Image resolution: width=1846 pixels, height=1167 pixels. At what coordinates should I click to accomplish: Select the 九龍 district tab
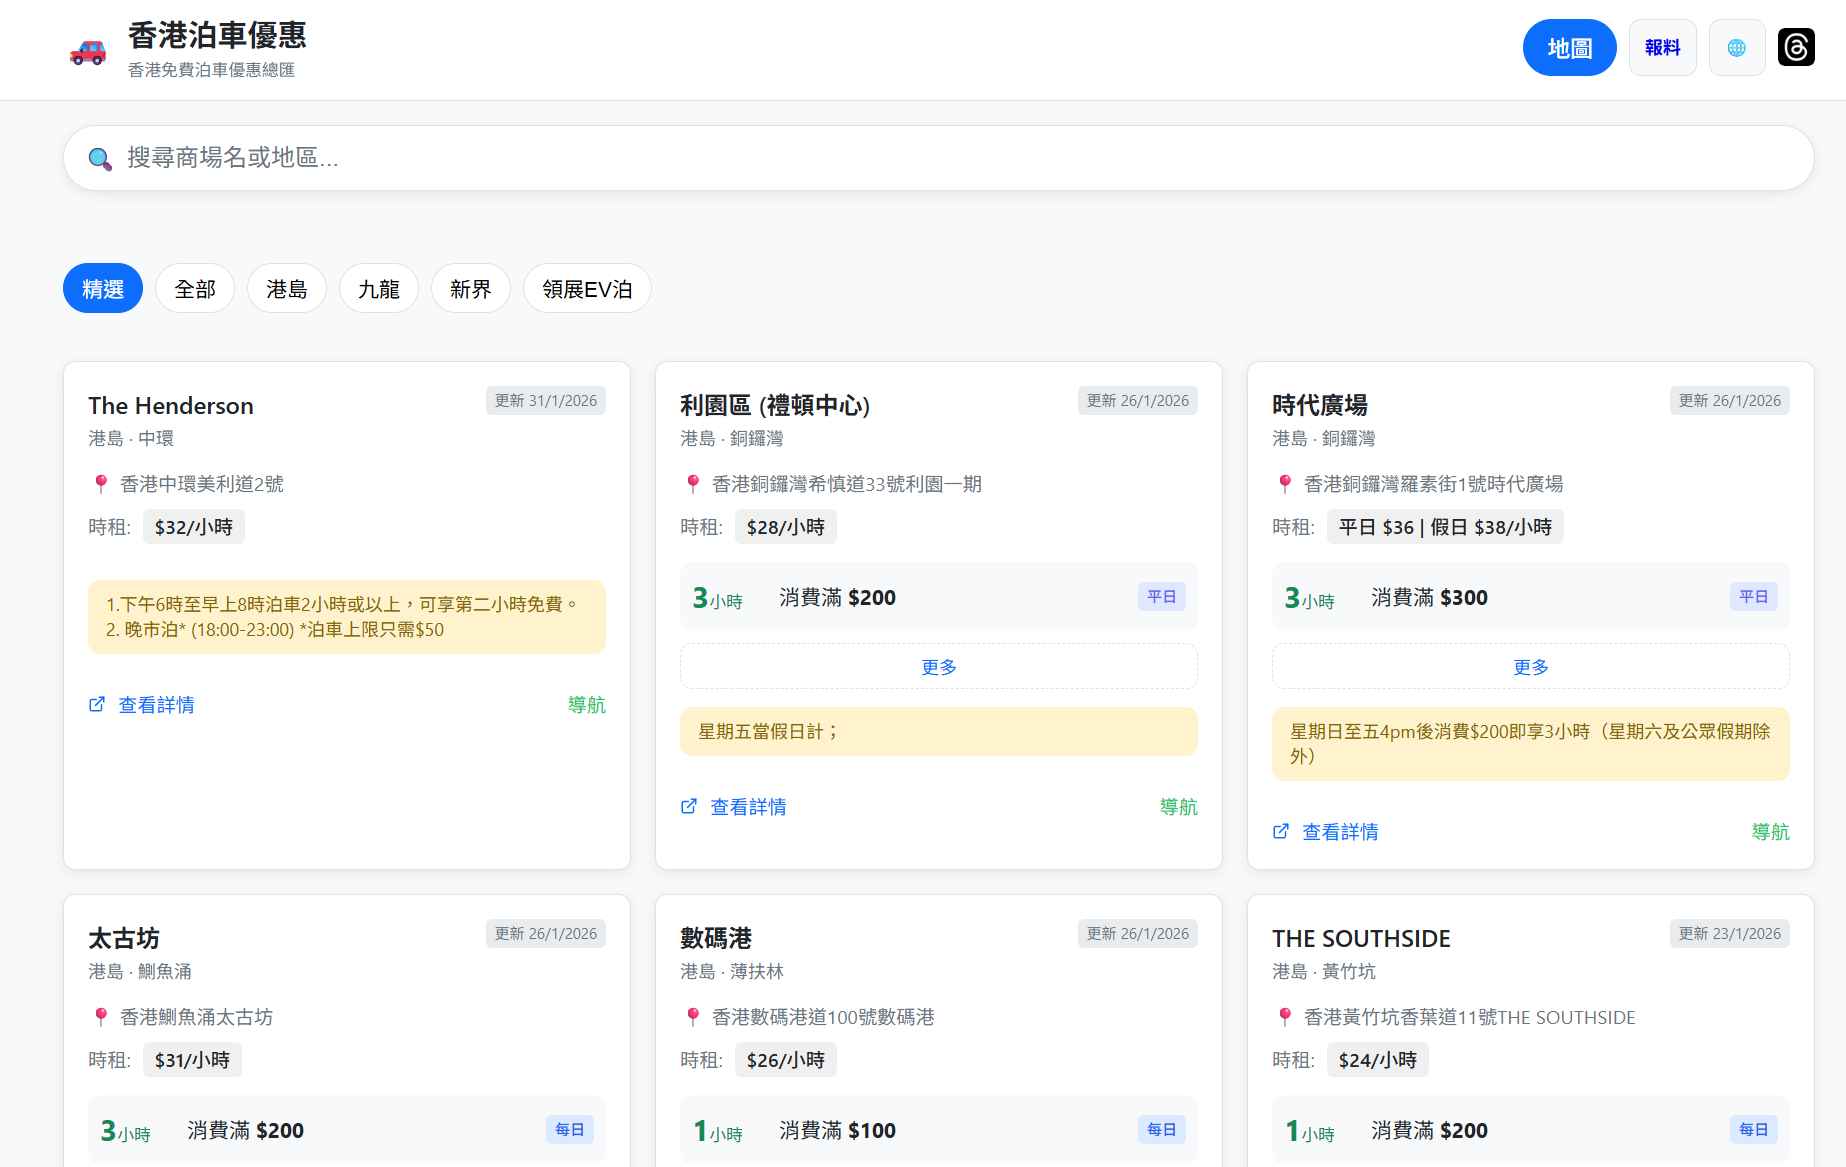point(379,289)
